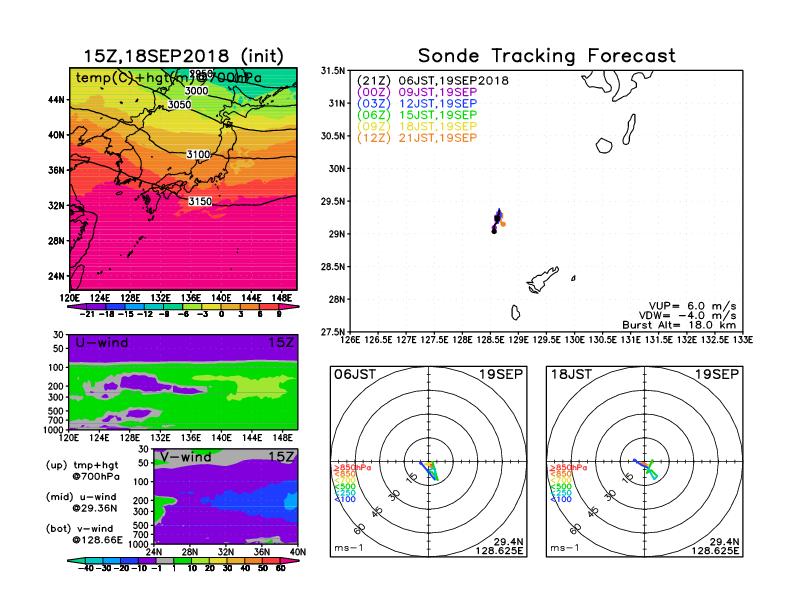Select the "(21Z) 06JST,19SEP2018" legend entry

click(x=433, y=81)
